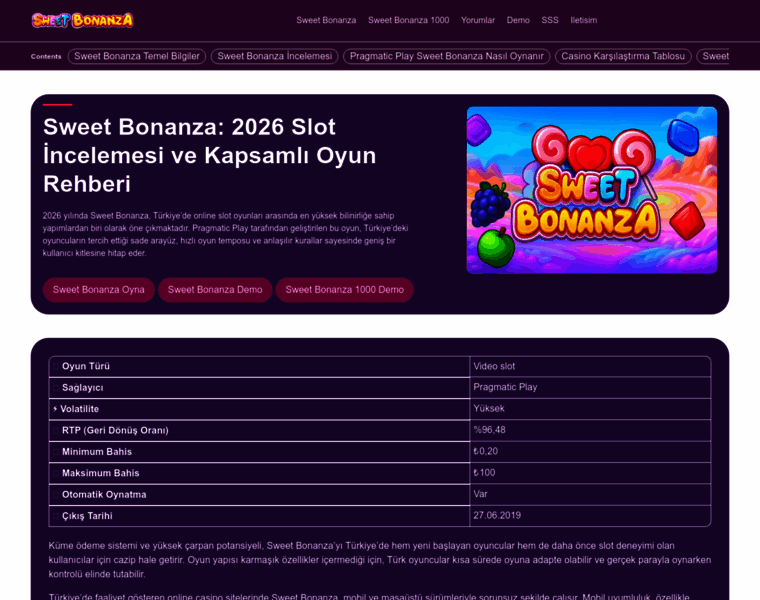The width and height of the screenshot is (760, 600).
Task: Open the Sweet Bonanza nav link
Action: click(x=326, y=20)
